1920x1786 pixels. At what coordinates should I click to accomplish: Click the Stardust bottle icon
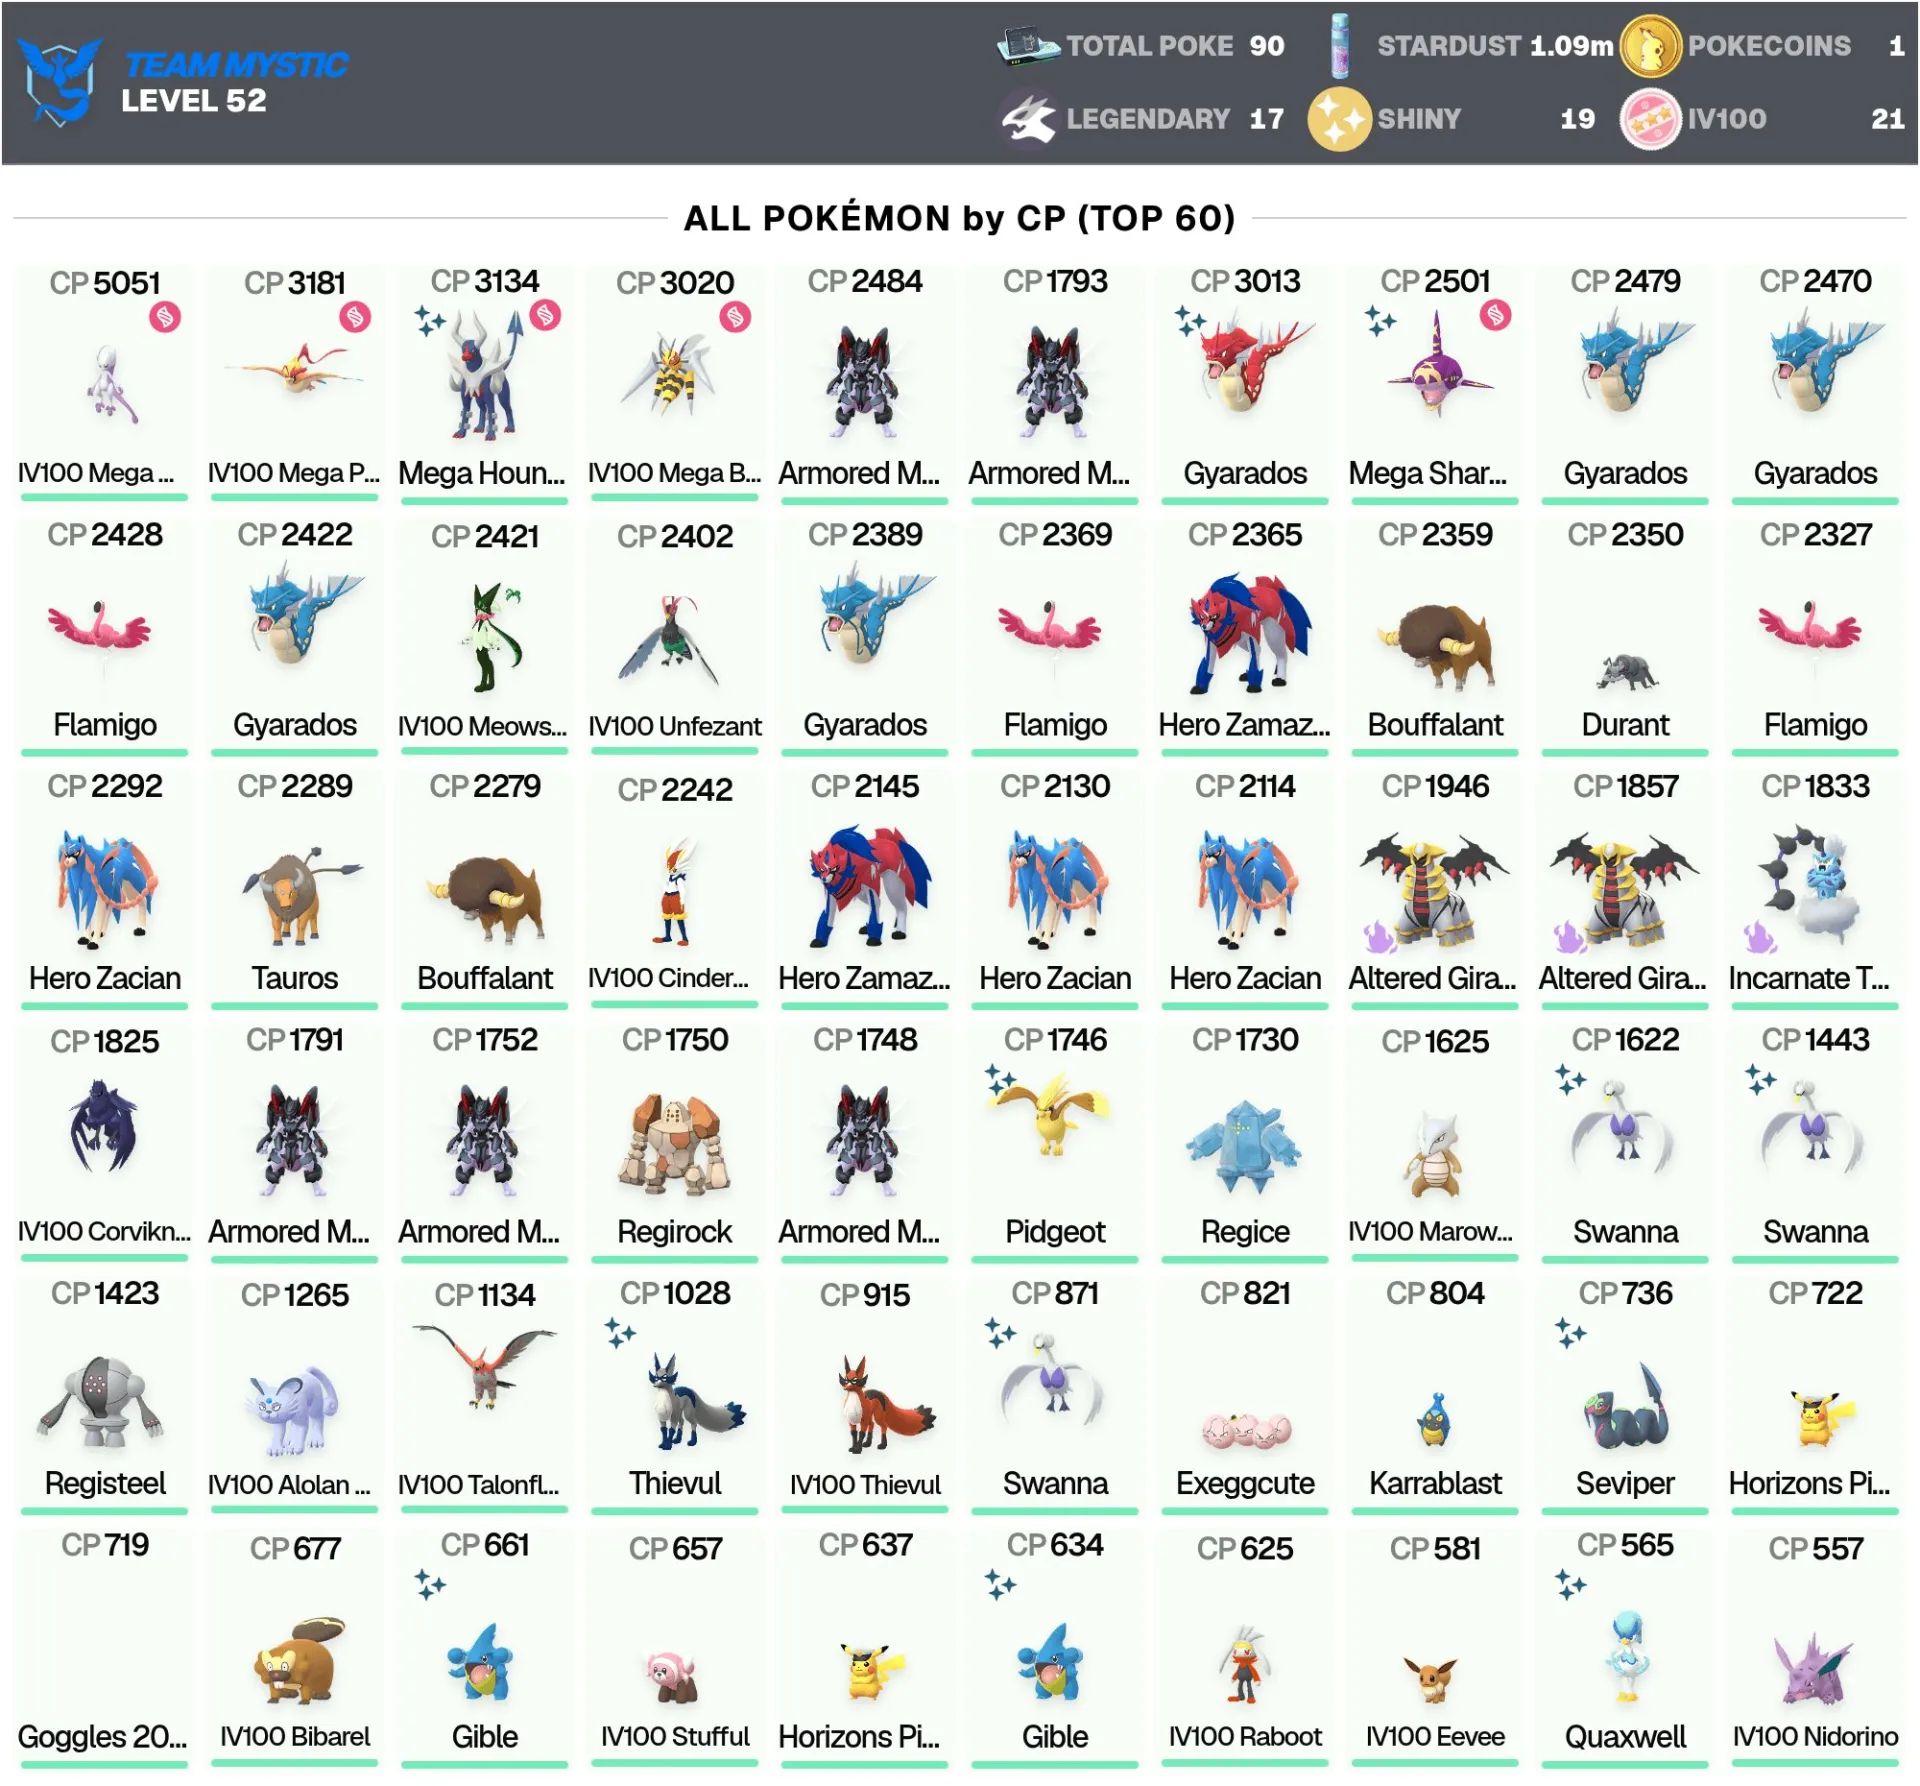pos(1341,46)
